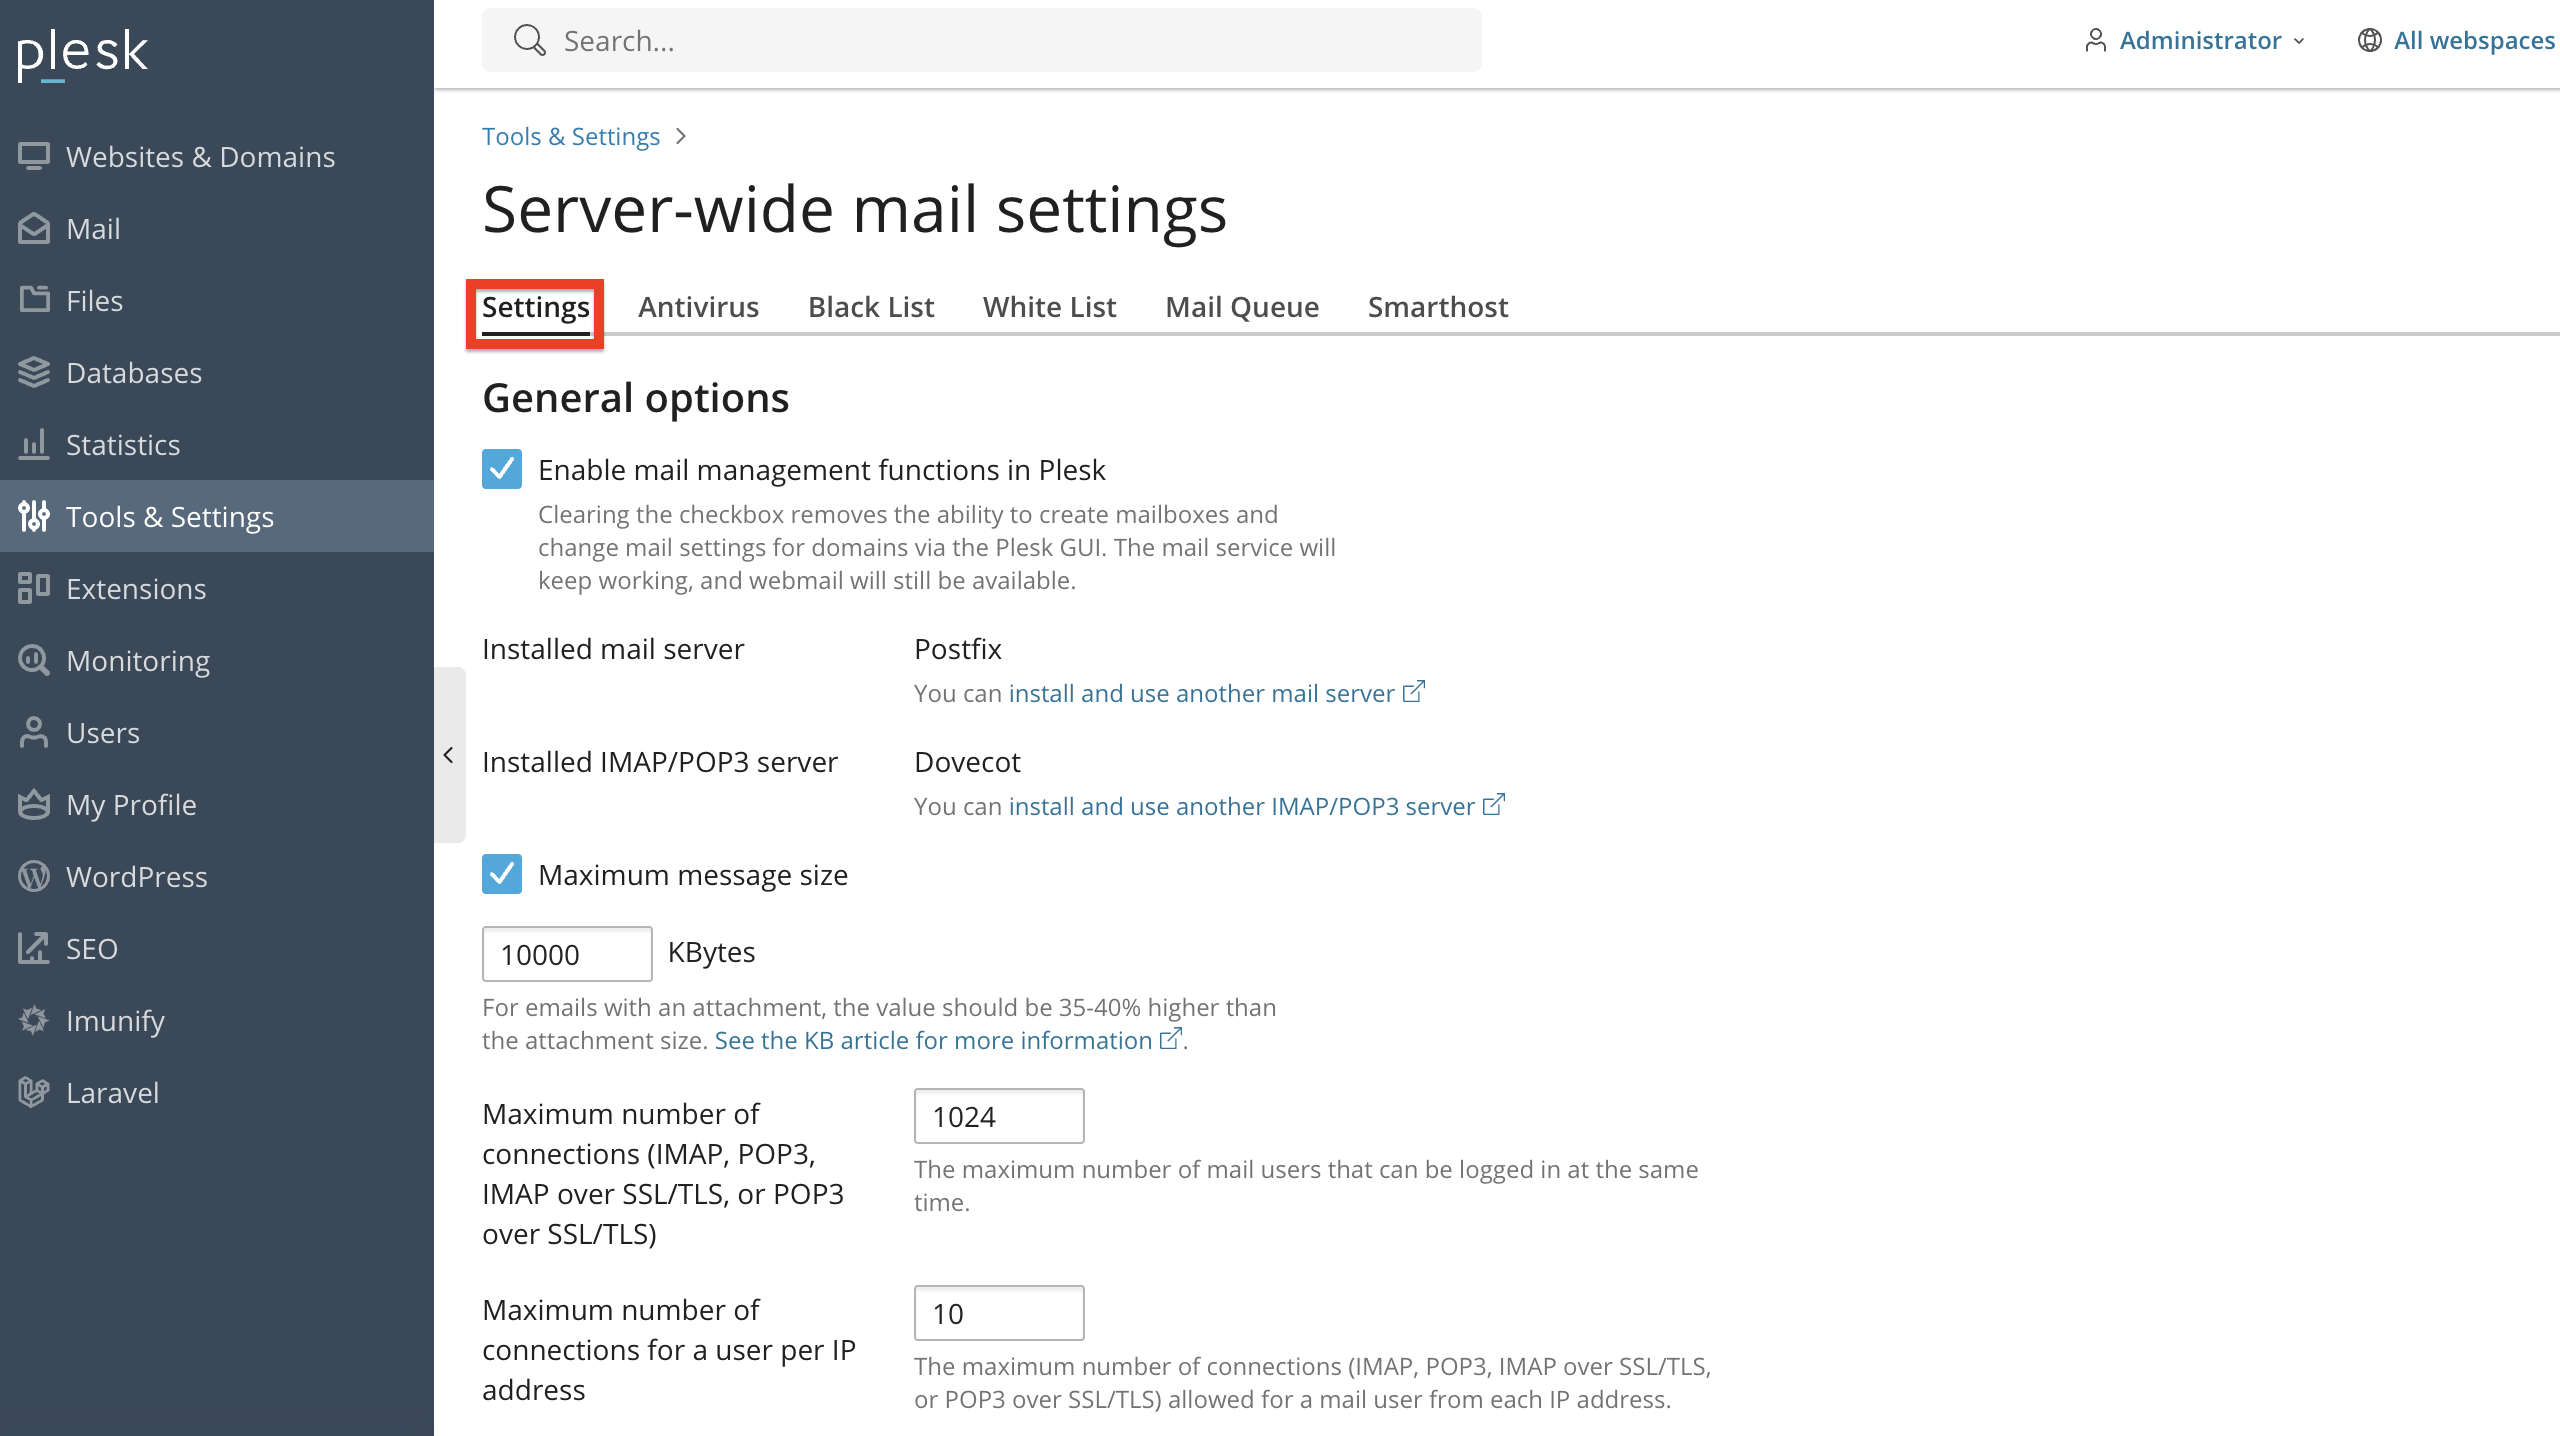This screenshot has height=1436, width=2560.
Task: Click Tools & Settings breadcrumb link
Action: 571,136
